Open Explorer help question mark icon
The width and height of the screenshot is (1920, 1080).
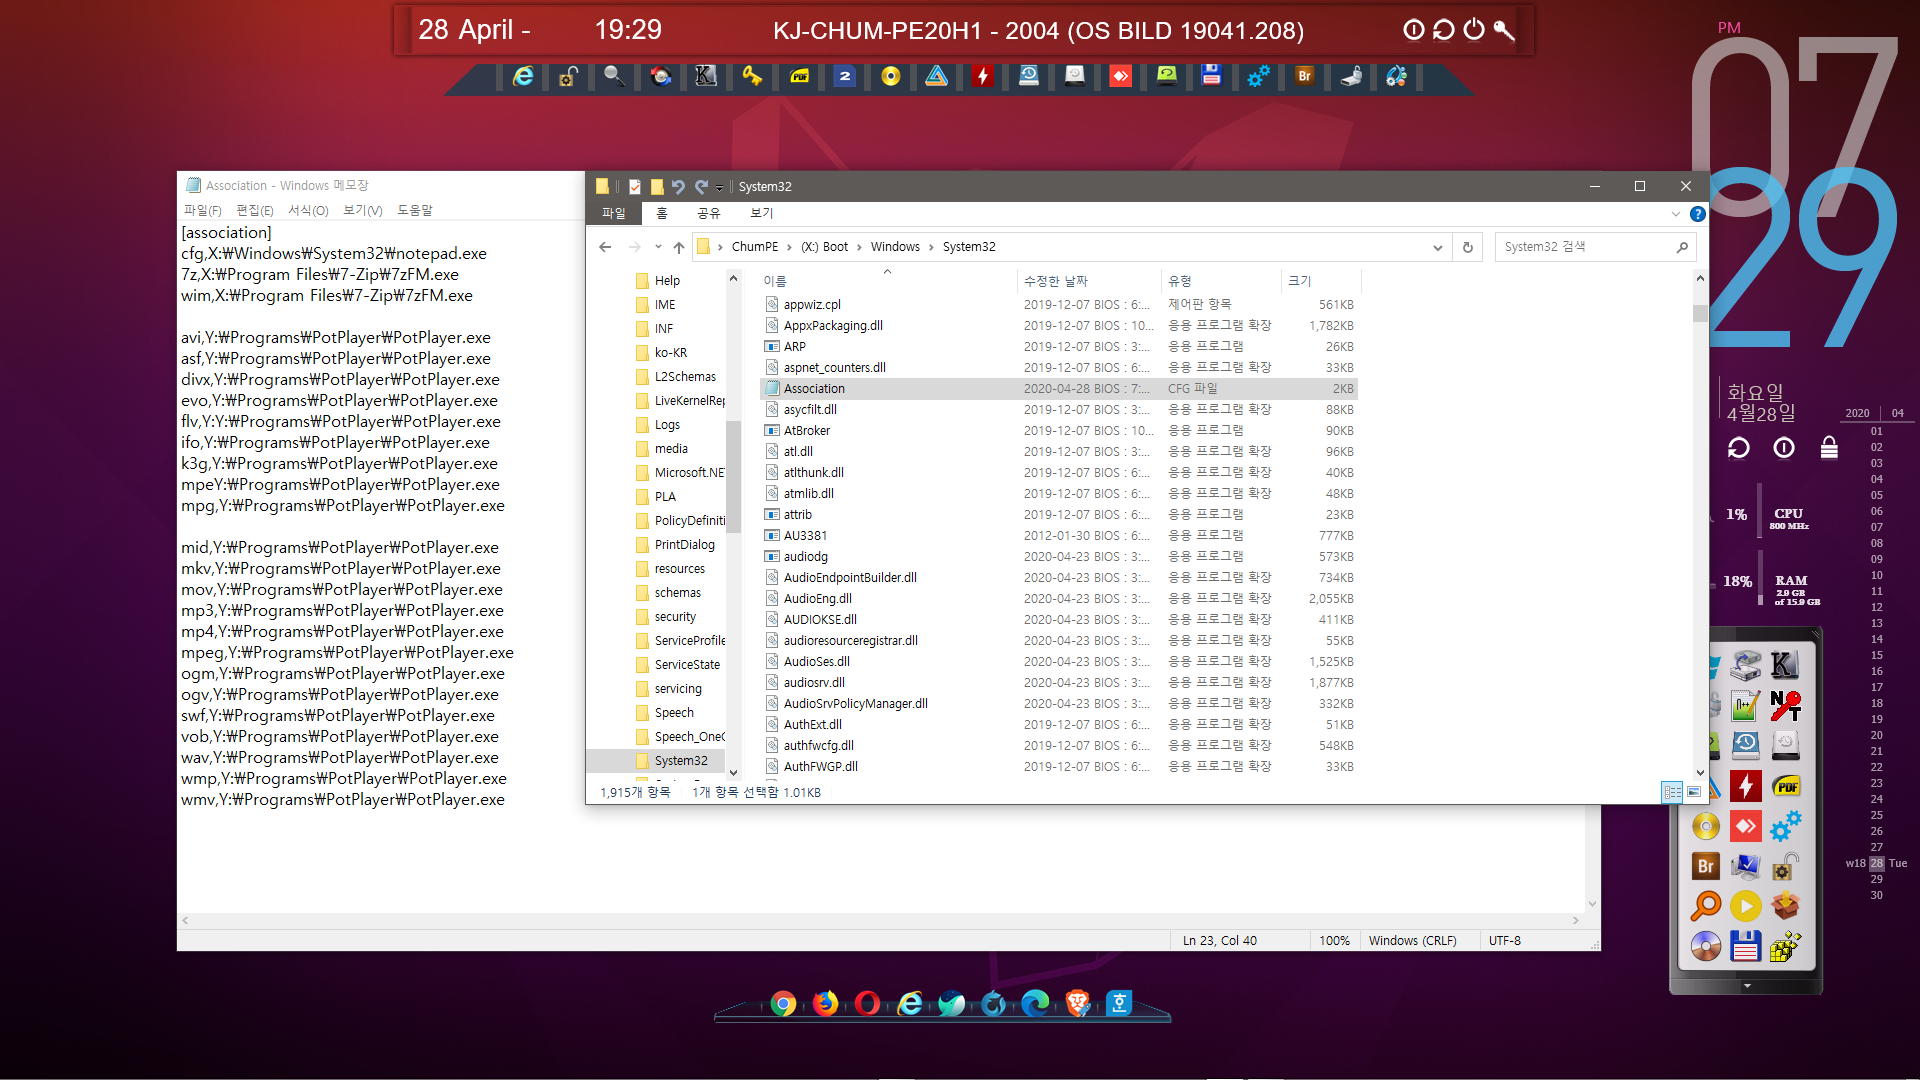1697,214
